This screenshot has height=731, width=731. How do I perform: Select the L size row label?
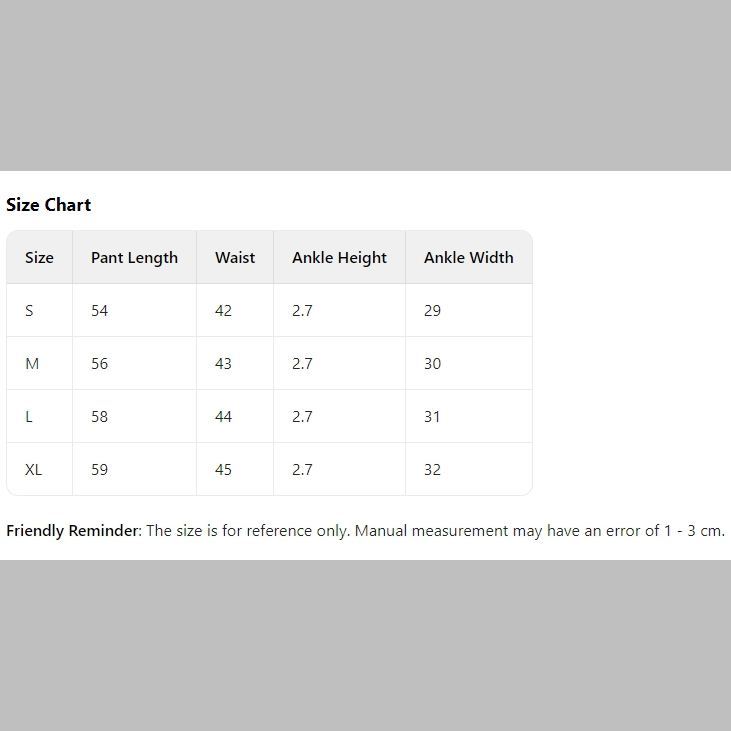[x=29, y=417]
